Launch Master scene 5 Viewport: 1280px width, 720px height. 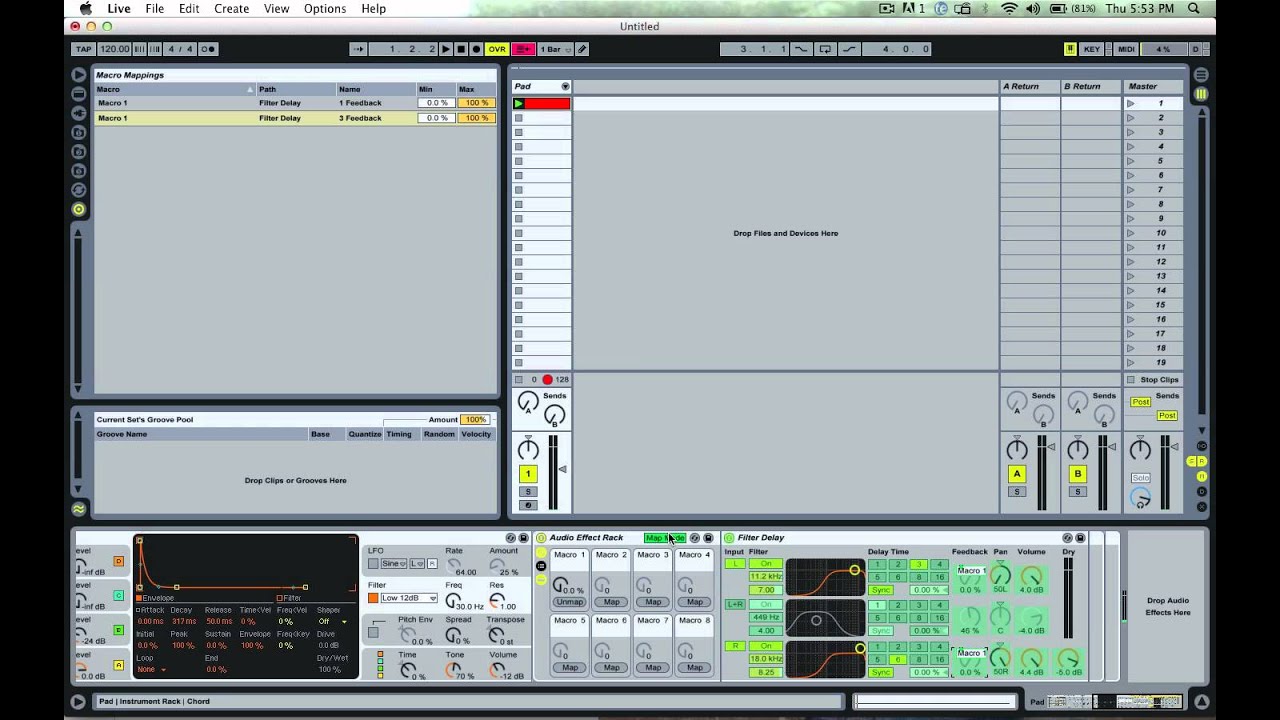(x=1131, y=161)
